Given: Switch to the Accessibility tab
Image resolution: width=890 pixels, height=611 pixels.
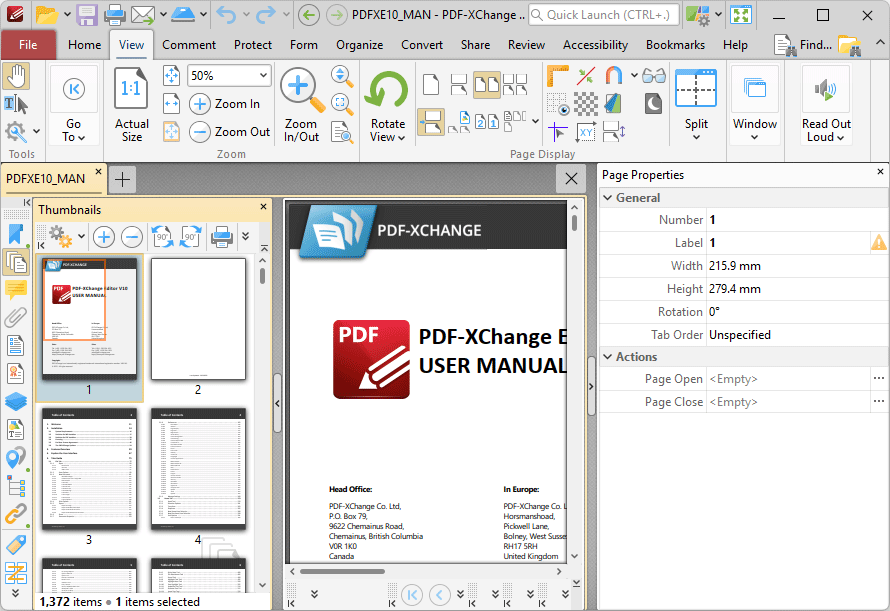Looking at the screenshot, I should coord(595,45).
